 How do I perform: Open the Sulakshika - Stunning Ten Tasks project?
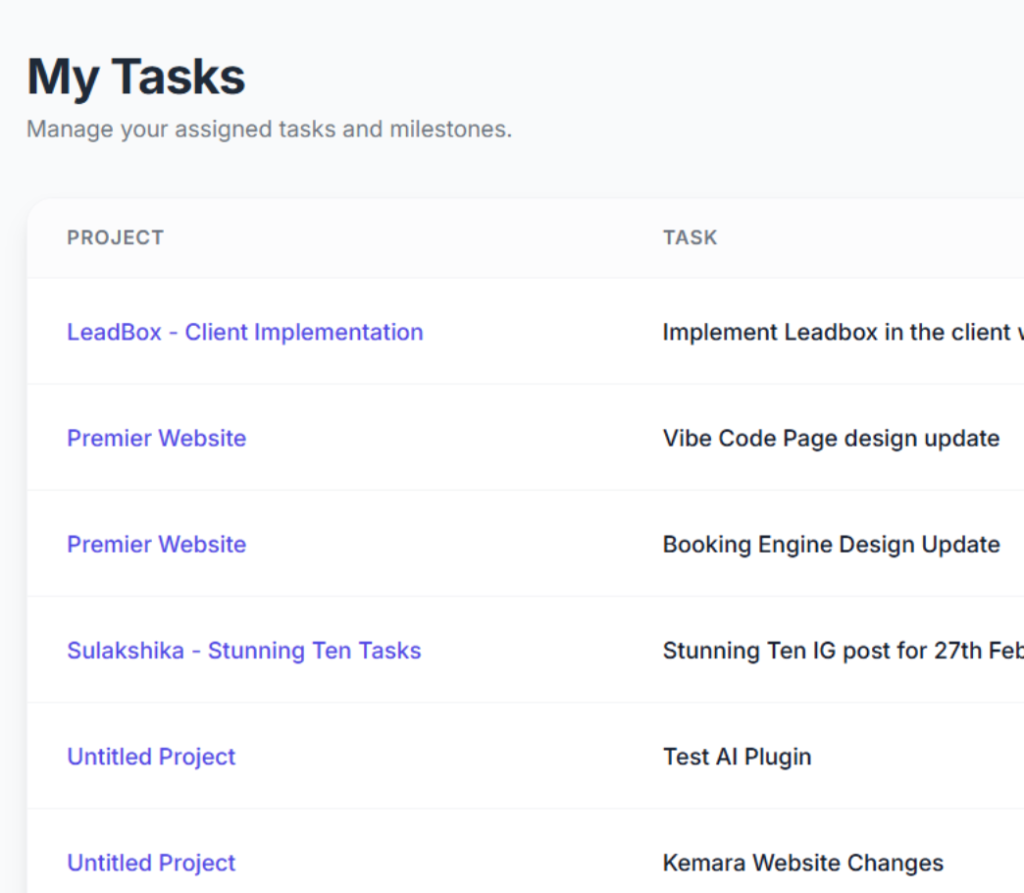243,650
